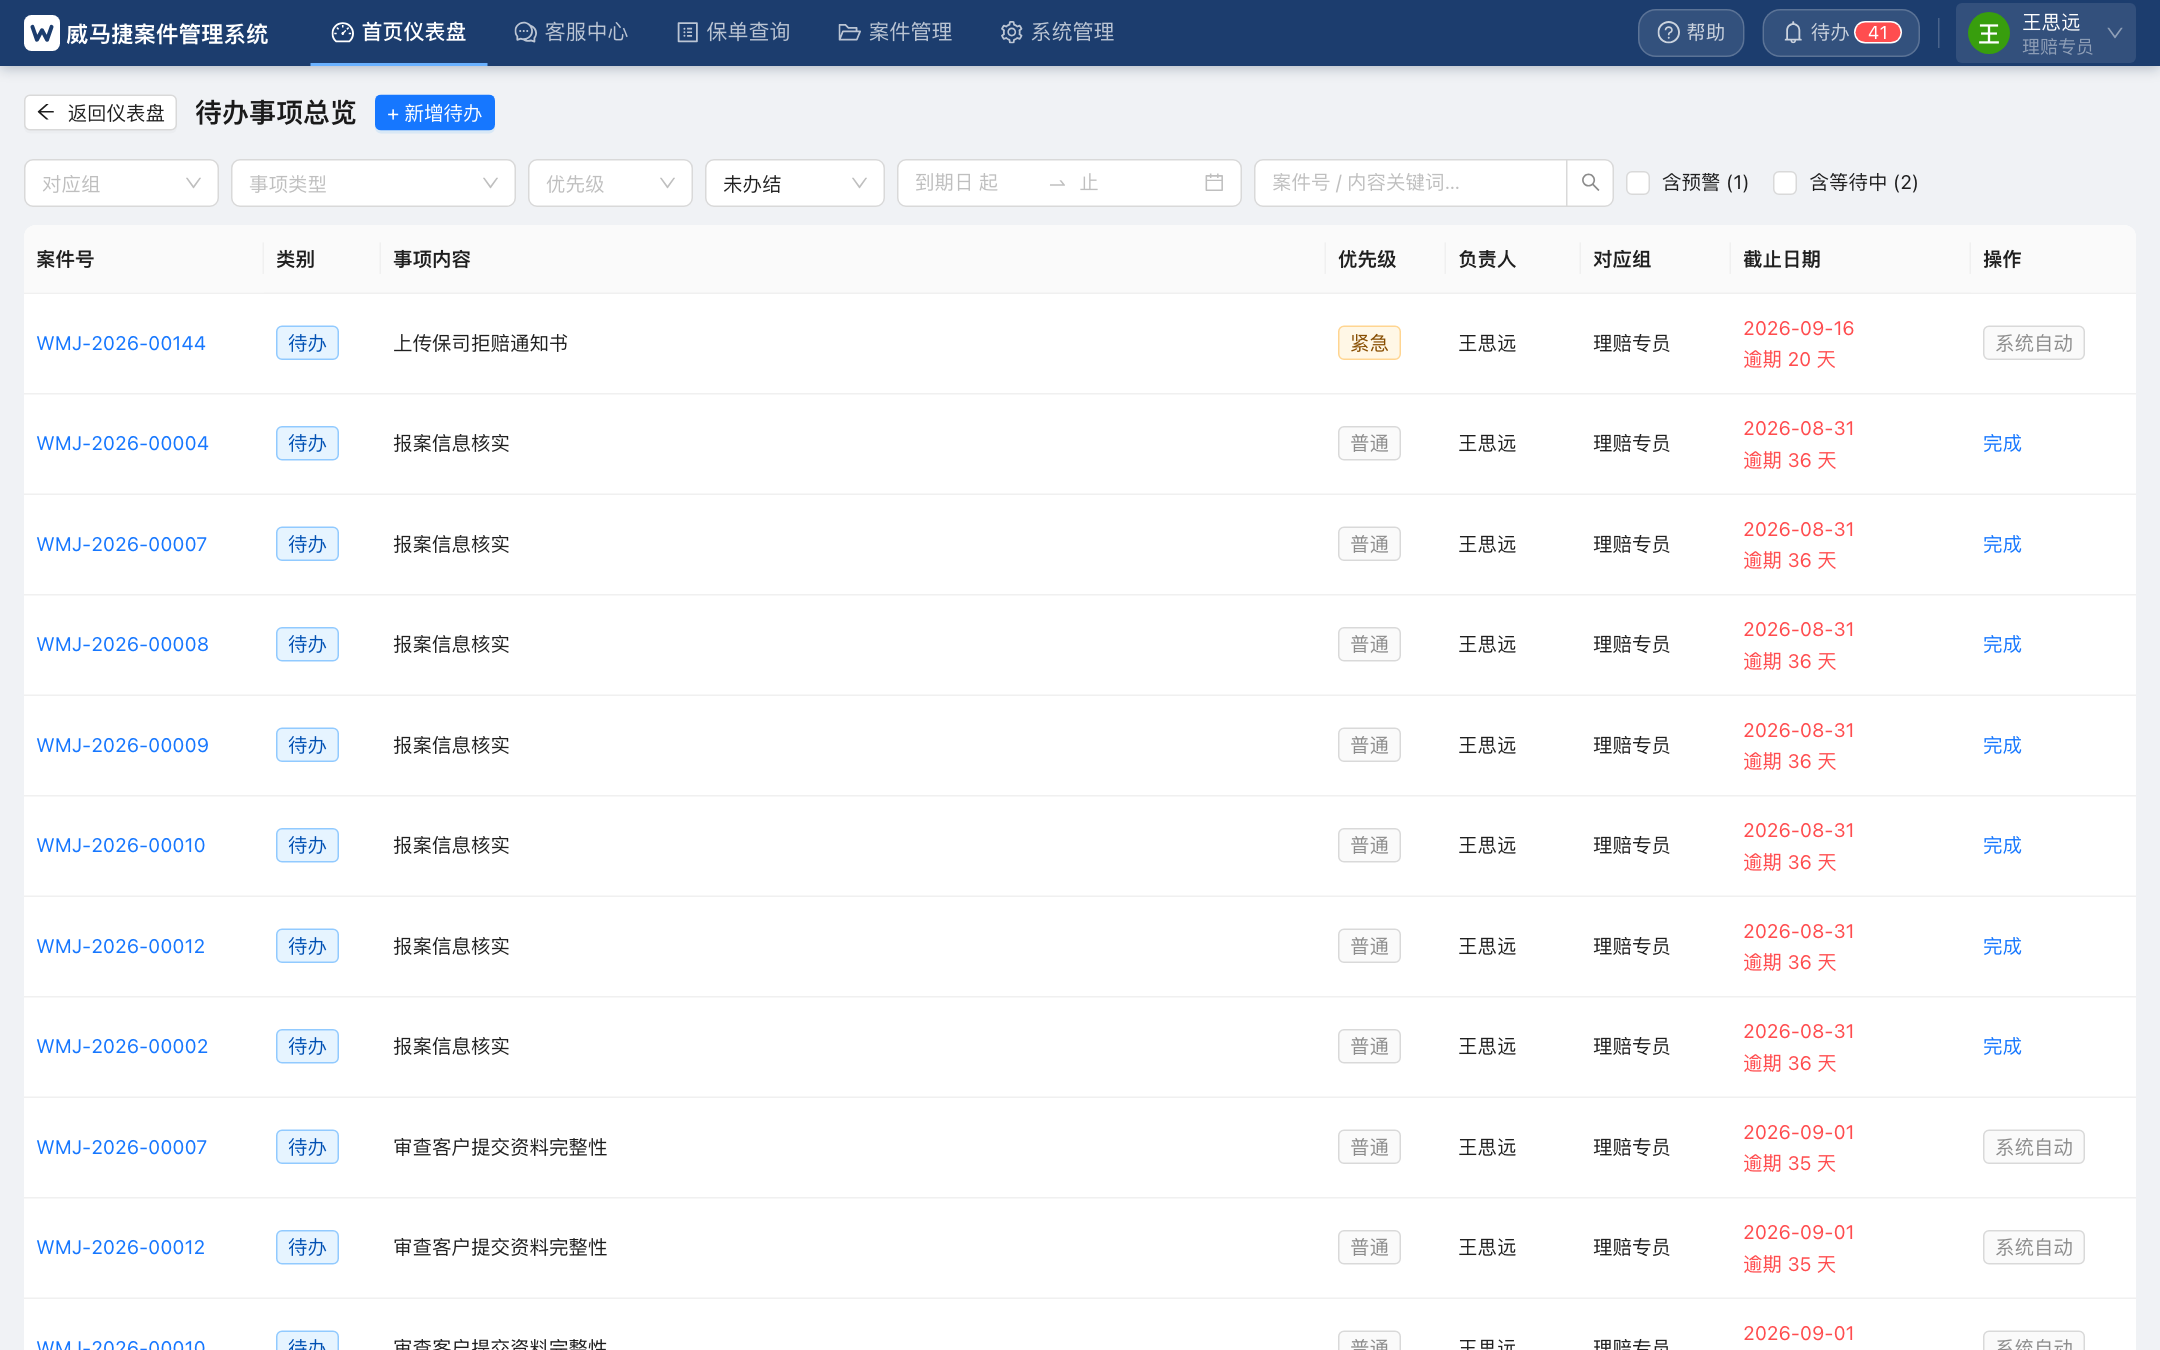The width and height of the screenshot is (2160, 1350).
Task: Click 完成 for case WMJ-2026-00002
Action: 2002,1046
